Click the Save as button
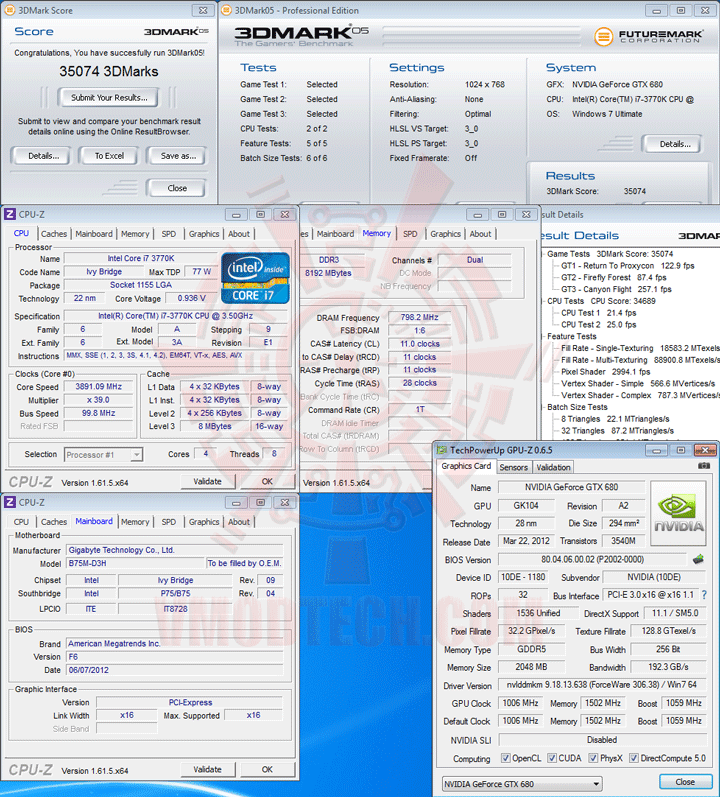Viewport: 720px width, 797px height. (178, 156)
